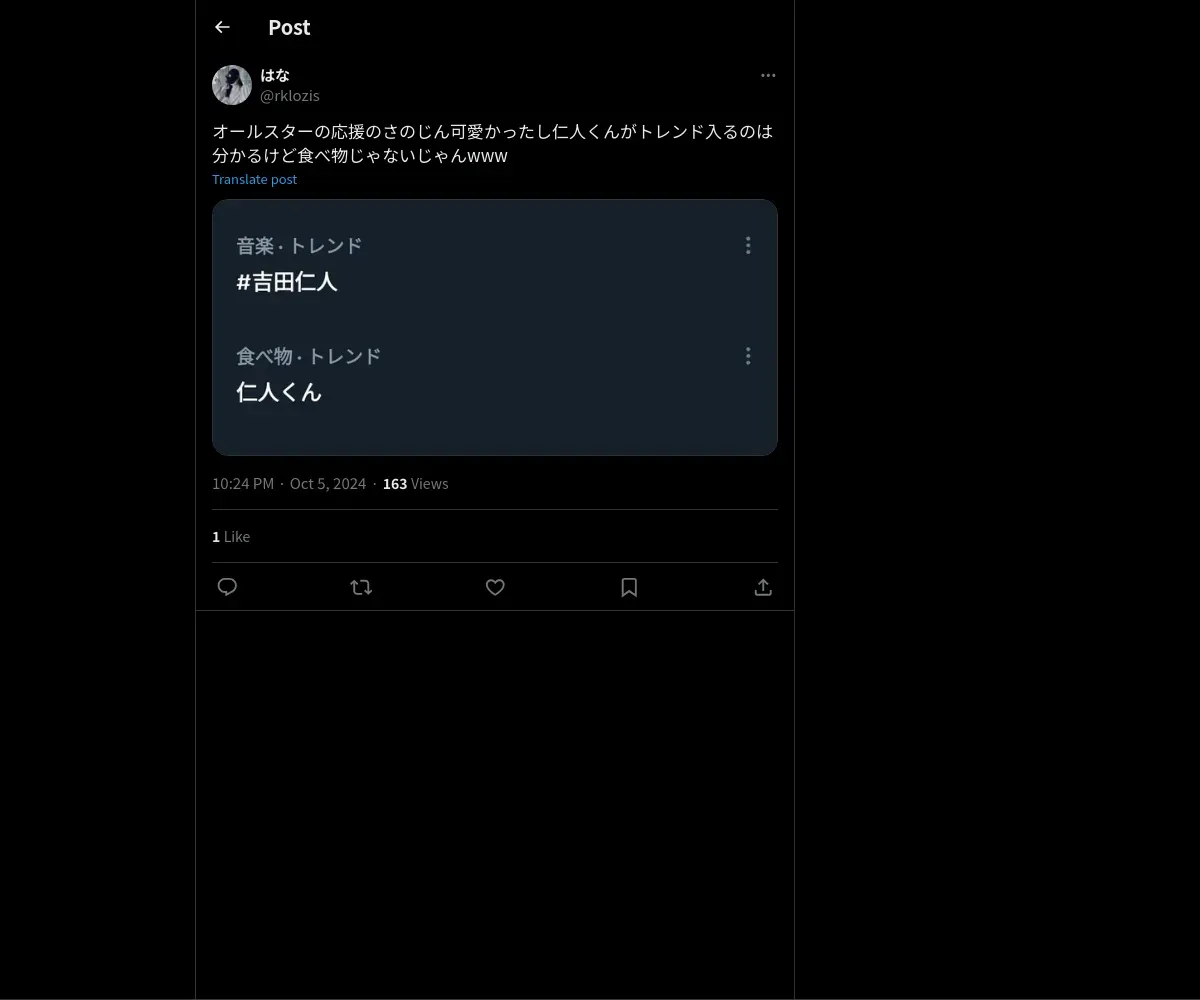Screen dimensions: 1200x1000
Task: Share the post with the upload icon
Action: pyautogui.click(x=763, y=587)
